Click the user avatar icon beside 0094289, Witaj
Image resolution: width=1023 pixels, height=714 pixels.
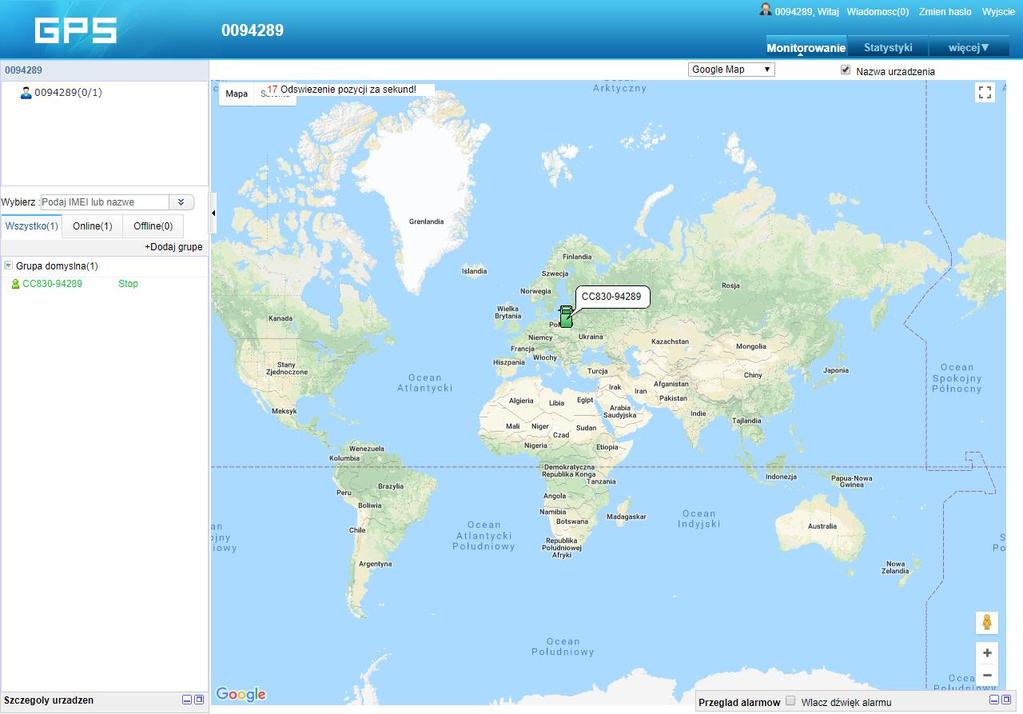pos(765,10)
